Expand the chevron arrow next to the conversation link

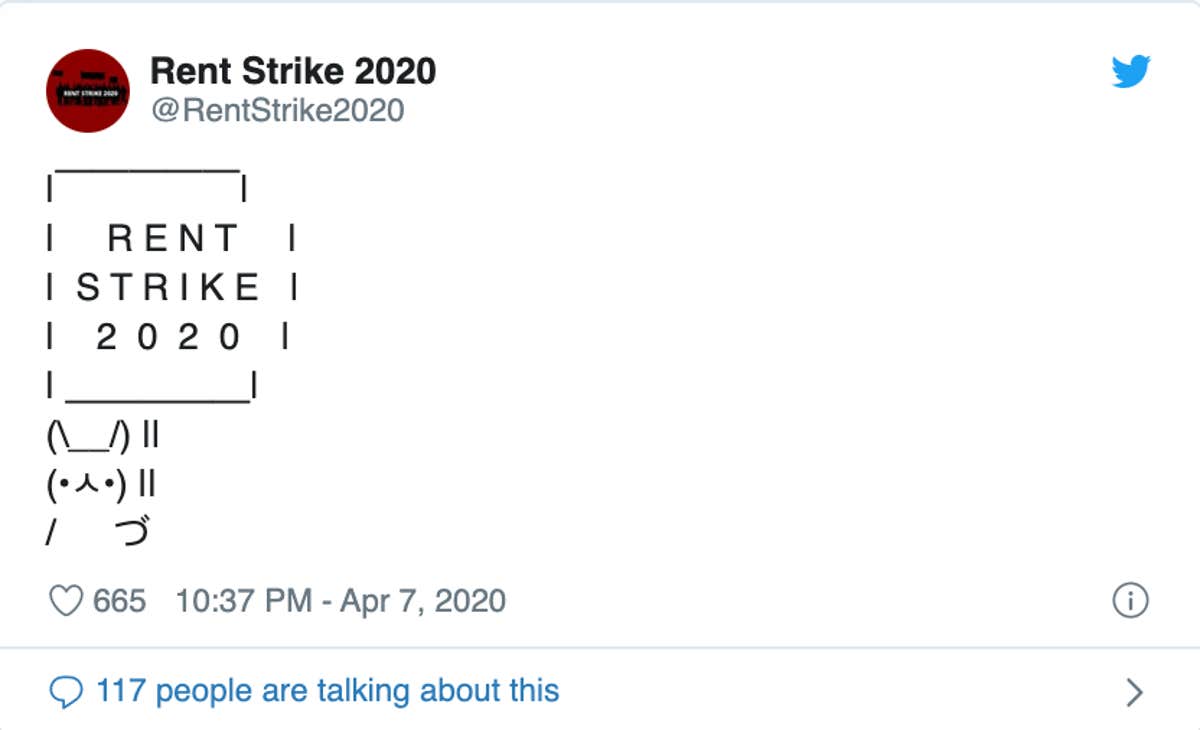tap(1132, 690)
